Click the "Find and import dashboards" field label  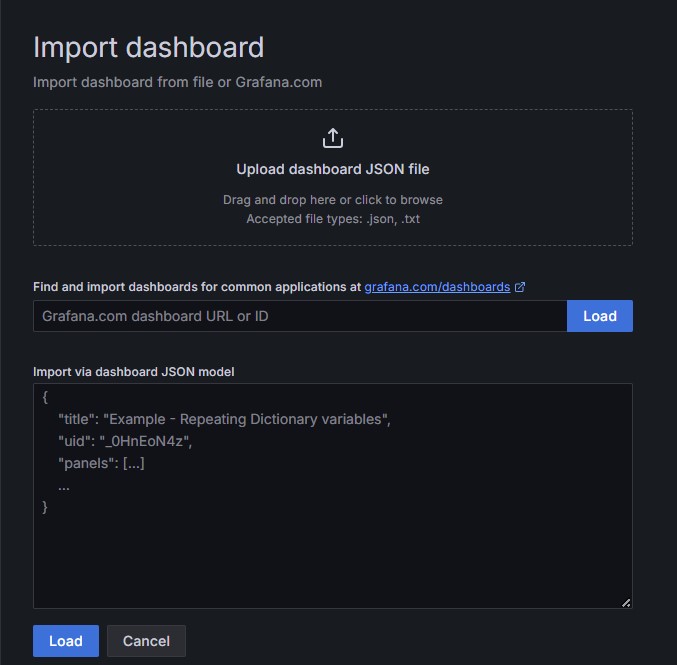(196, 287)
